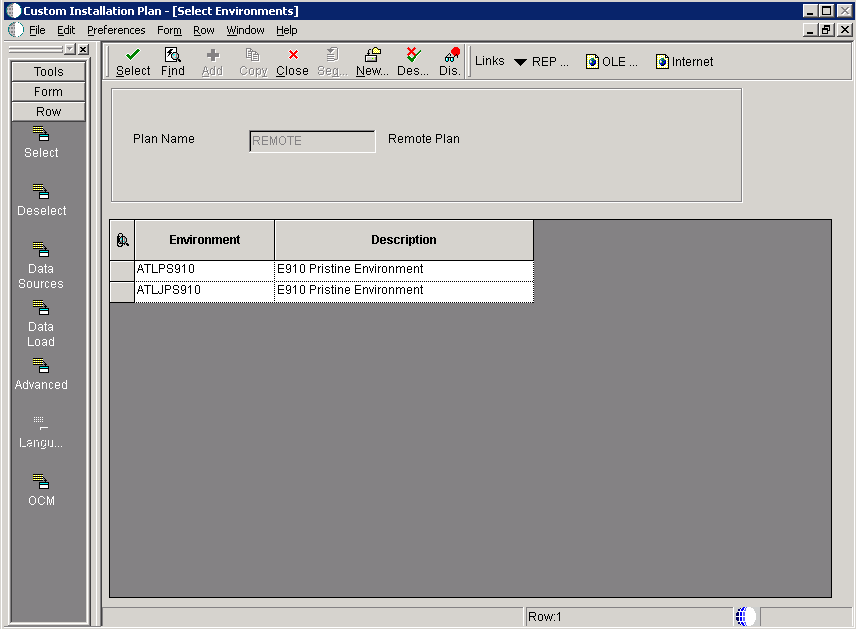
Task: Click the Form sidebar button
Action: (49, 92)
